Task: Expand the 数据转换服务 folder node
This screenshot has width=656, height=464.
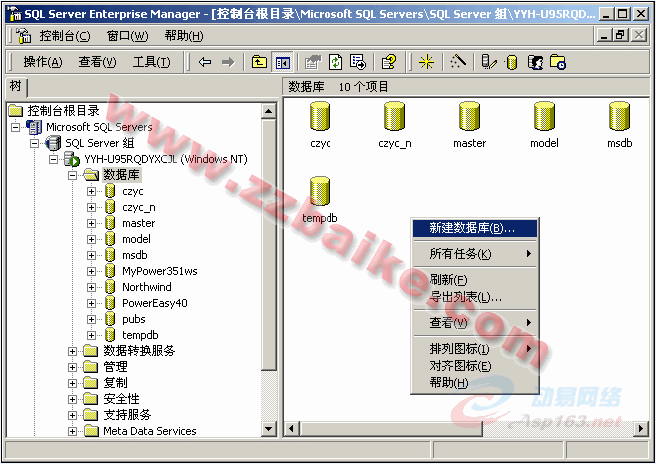Action: tap(72, 351)
